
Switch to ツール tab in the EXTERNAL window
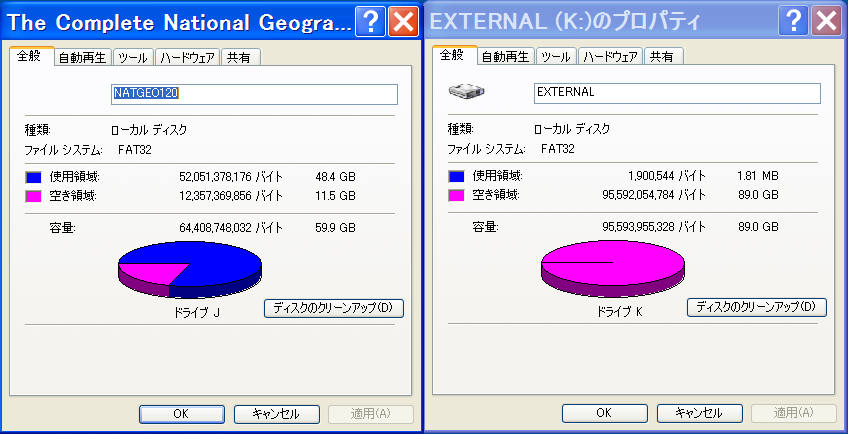coord(556,57)
